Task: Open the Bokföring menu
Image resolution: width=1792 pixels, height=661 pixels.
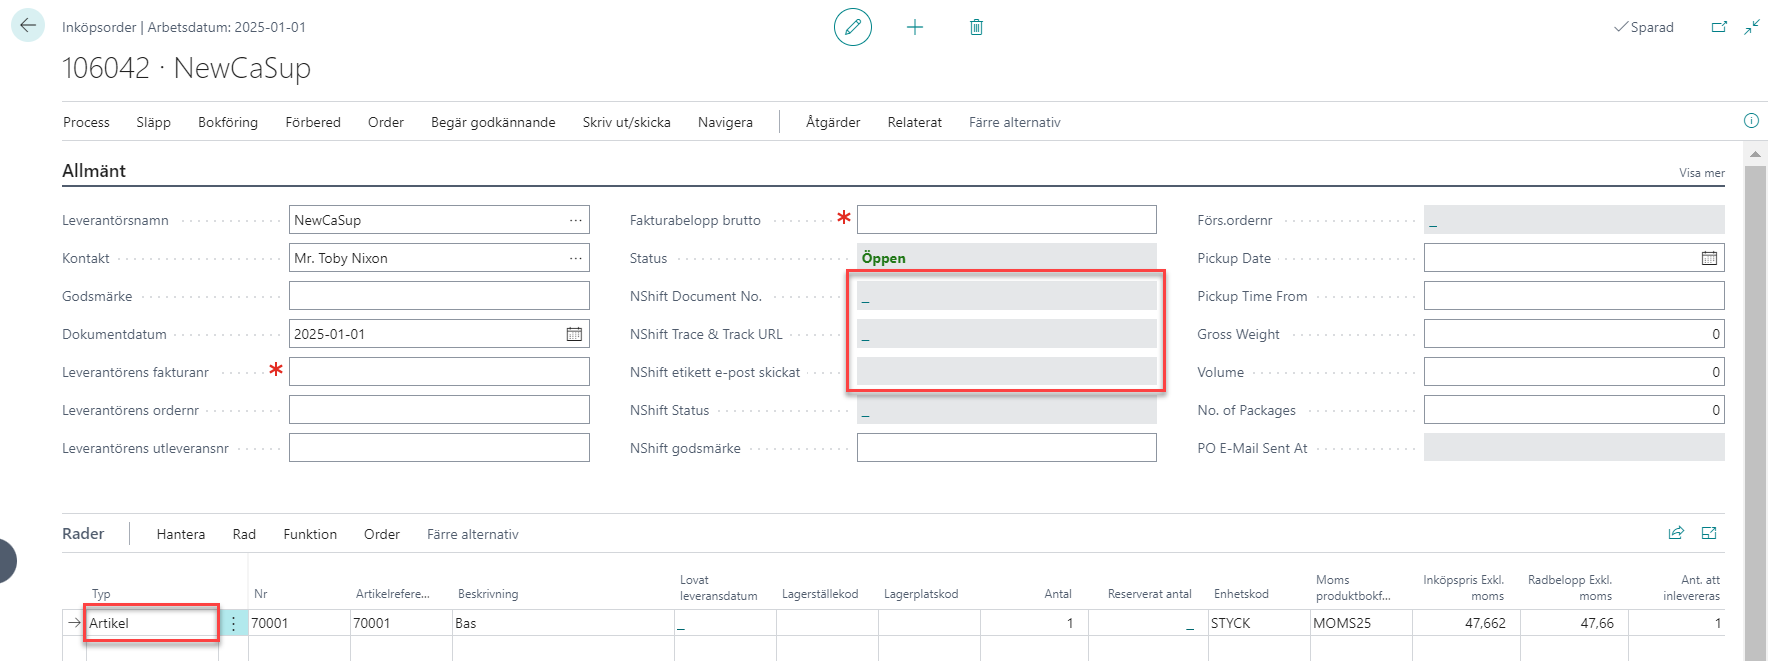Action: (228, 122)
